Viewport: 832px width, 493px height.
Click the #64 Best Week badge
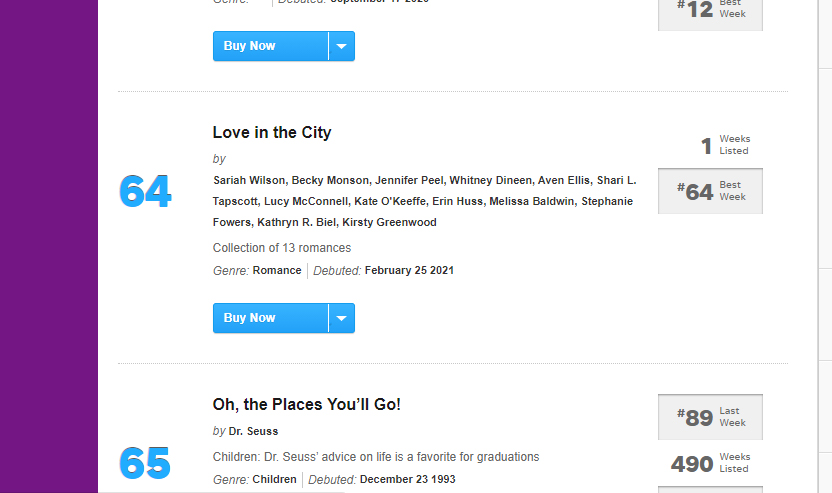710,191
